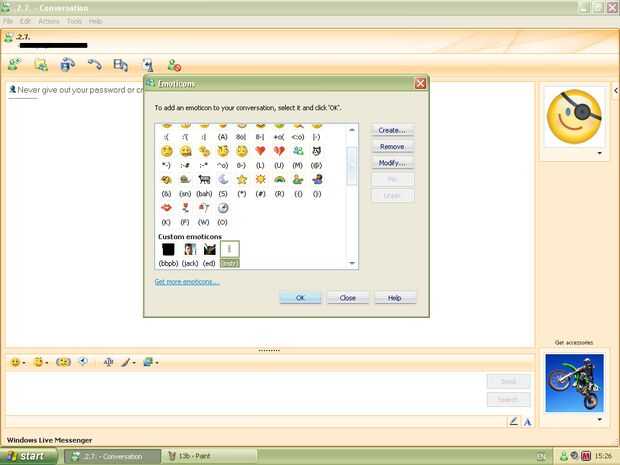This screenshot has width=620, height=465.
Task: Expand contact's pirate display picture options arrow
Action: click(x=600, y=153)
